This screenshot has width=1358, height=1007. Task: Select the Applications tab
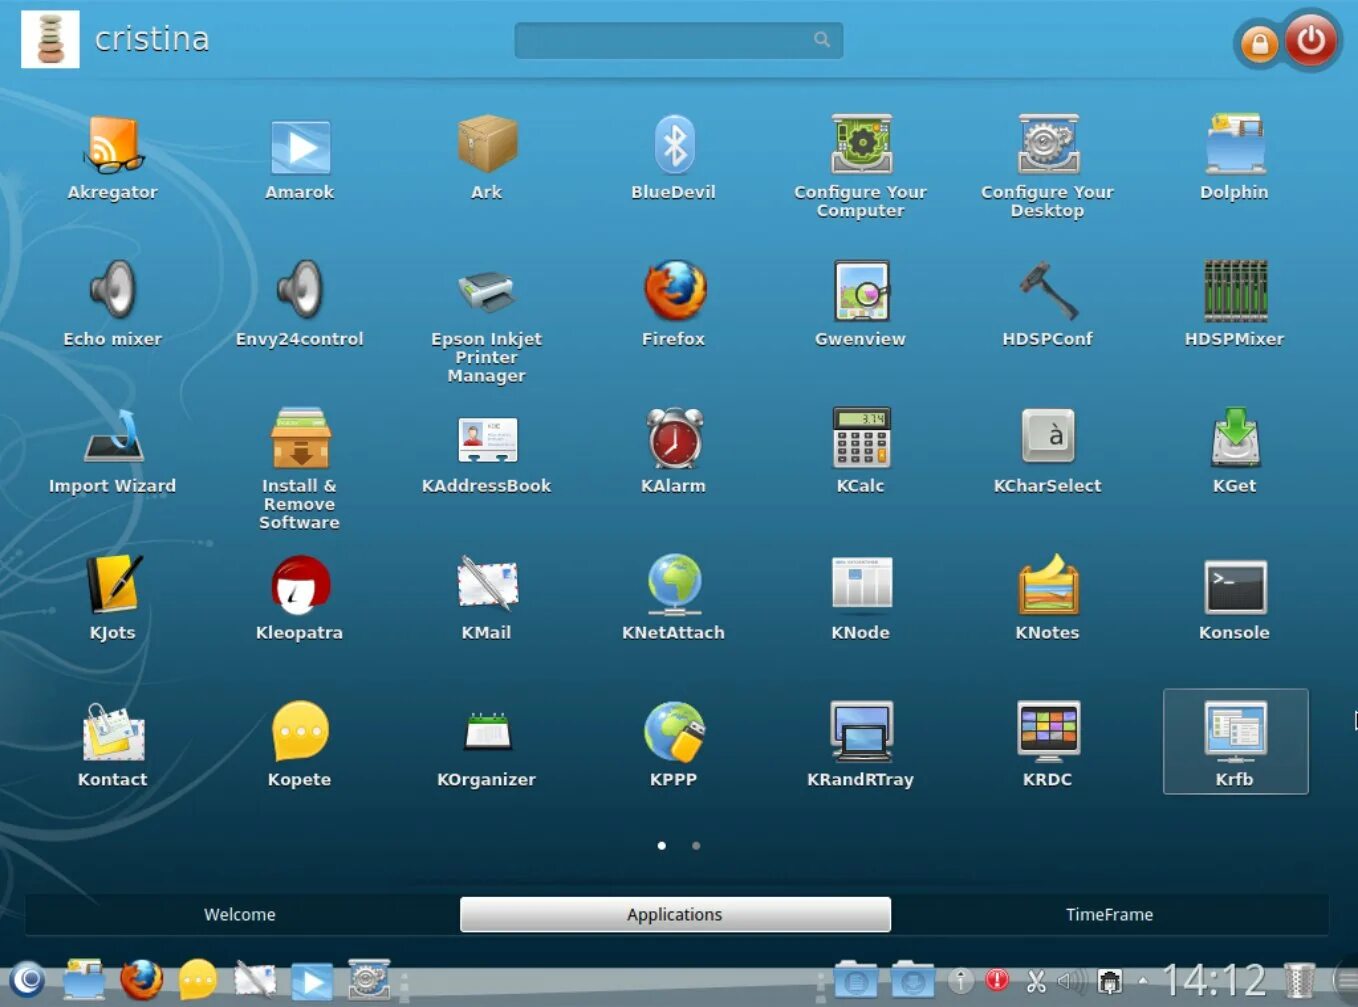(x=675, y=914)
